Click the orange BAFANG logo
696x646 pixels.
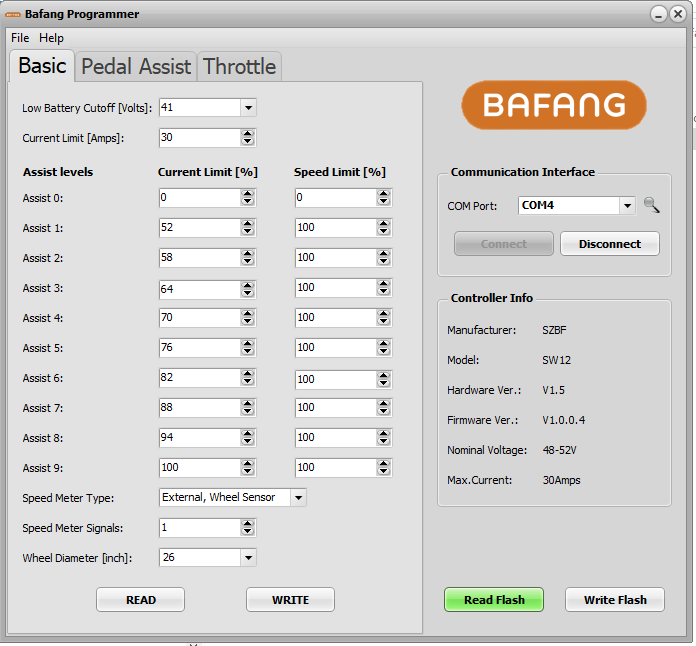coord(553,105)
